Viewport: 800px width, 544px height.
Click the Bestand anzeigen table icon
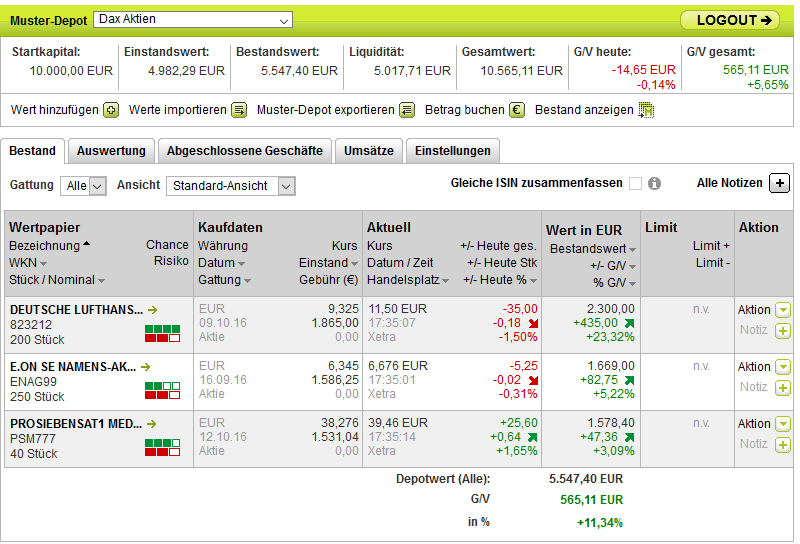(x=646, y=110)
